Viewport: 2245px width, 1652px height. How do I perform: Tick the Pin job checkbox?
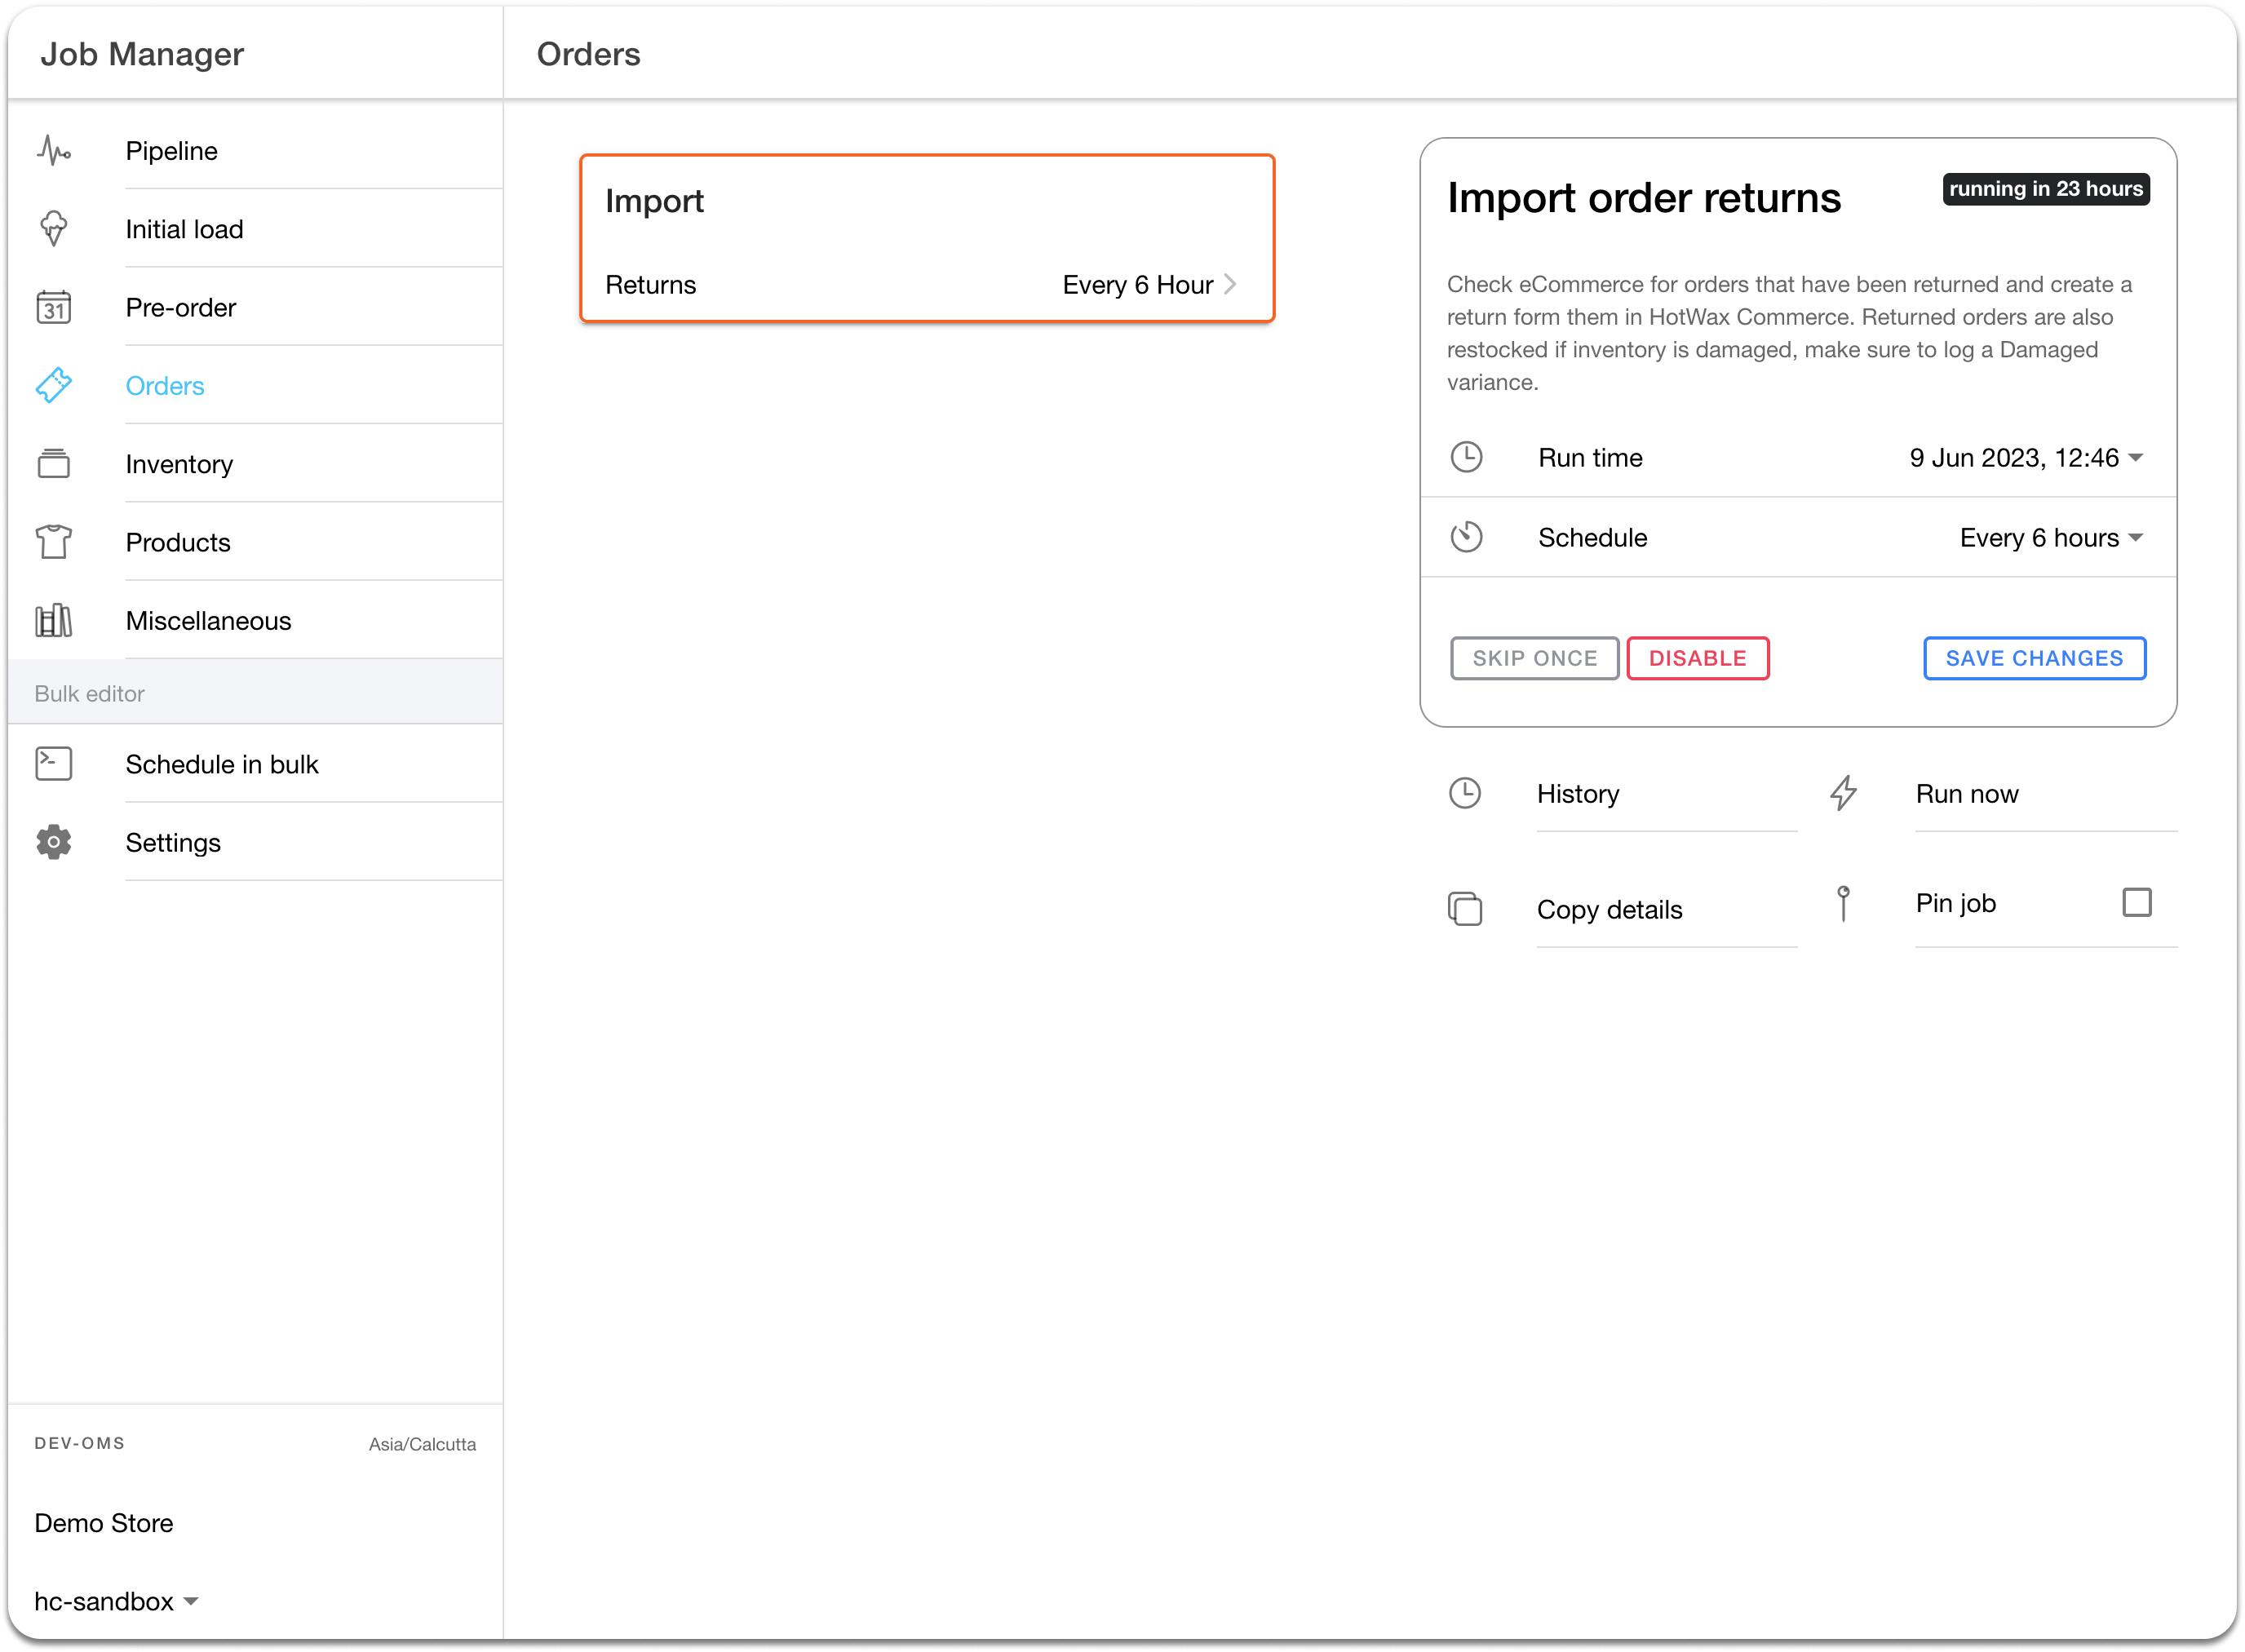[x=2136, y=903]
